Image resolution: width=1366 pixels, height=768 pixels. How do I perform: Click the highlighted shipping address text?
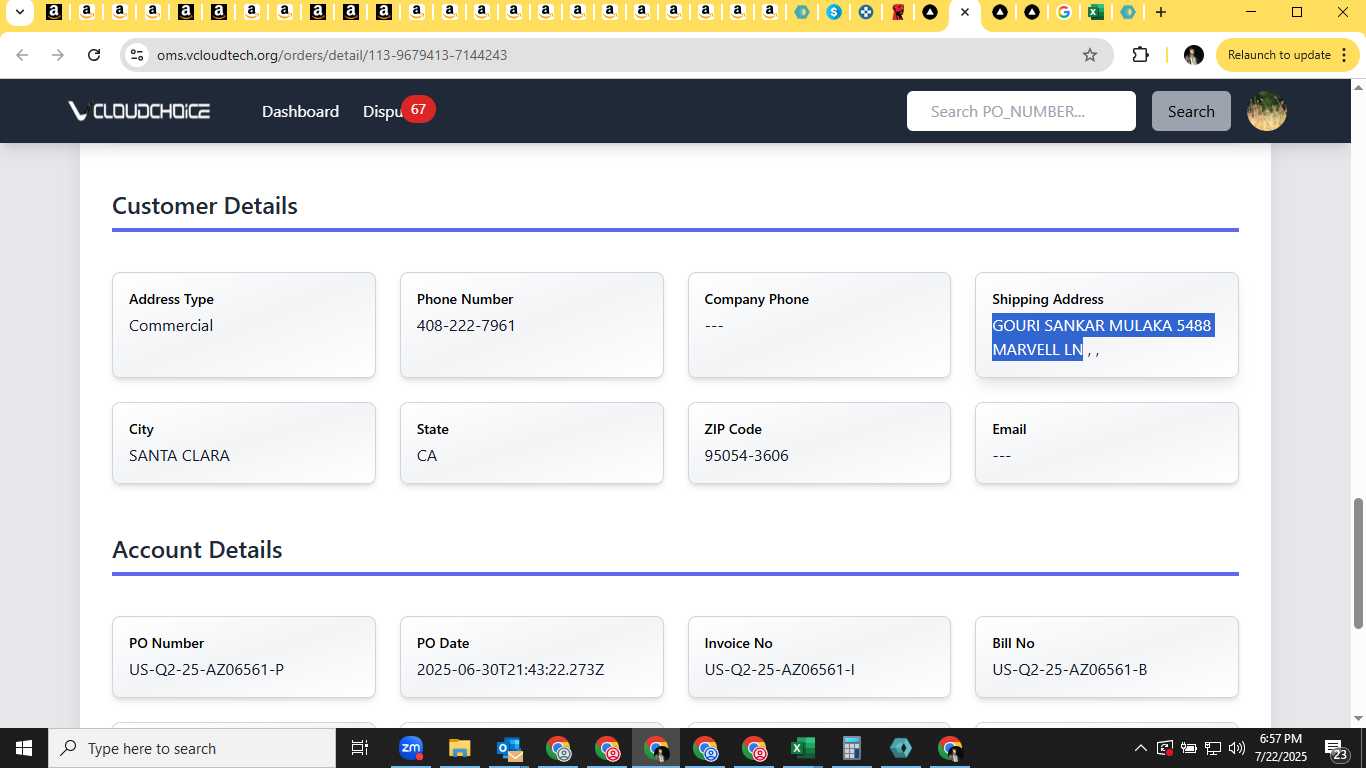click(1101, 337)
